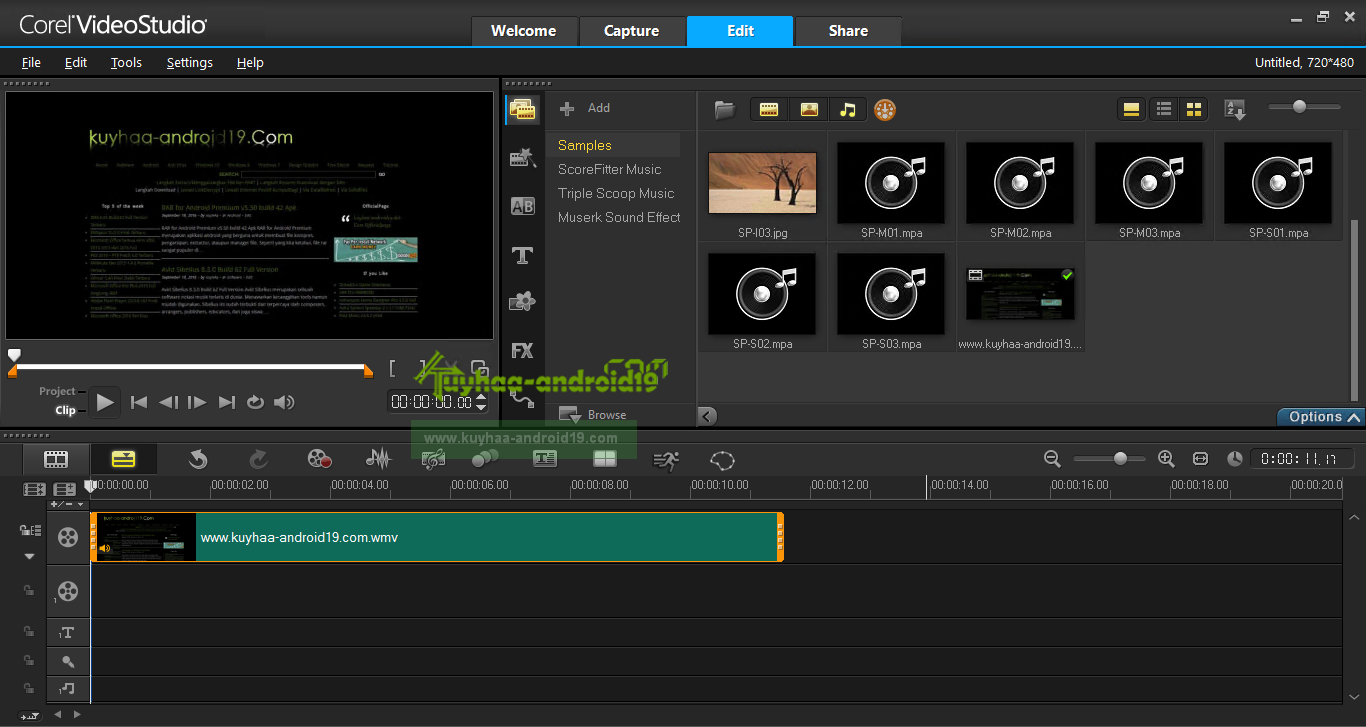Expand the Options panel
The width and height of the screenshot is (1366, 727).
(x=1321, y=417)
